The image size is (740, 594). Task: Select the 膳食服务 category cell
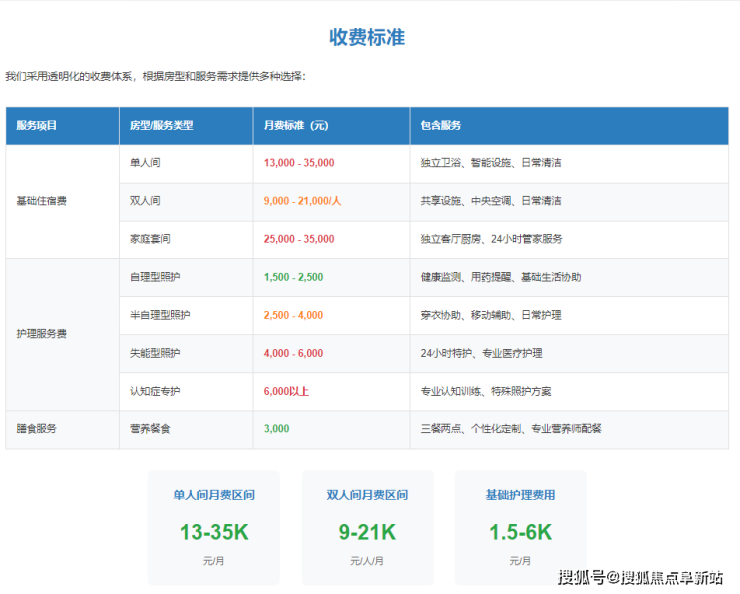pos(37,429)
